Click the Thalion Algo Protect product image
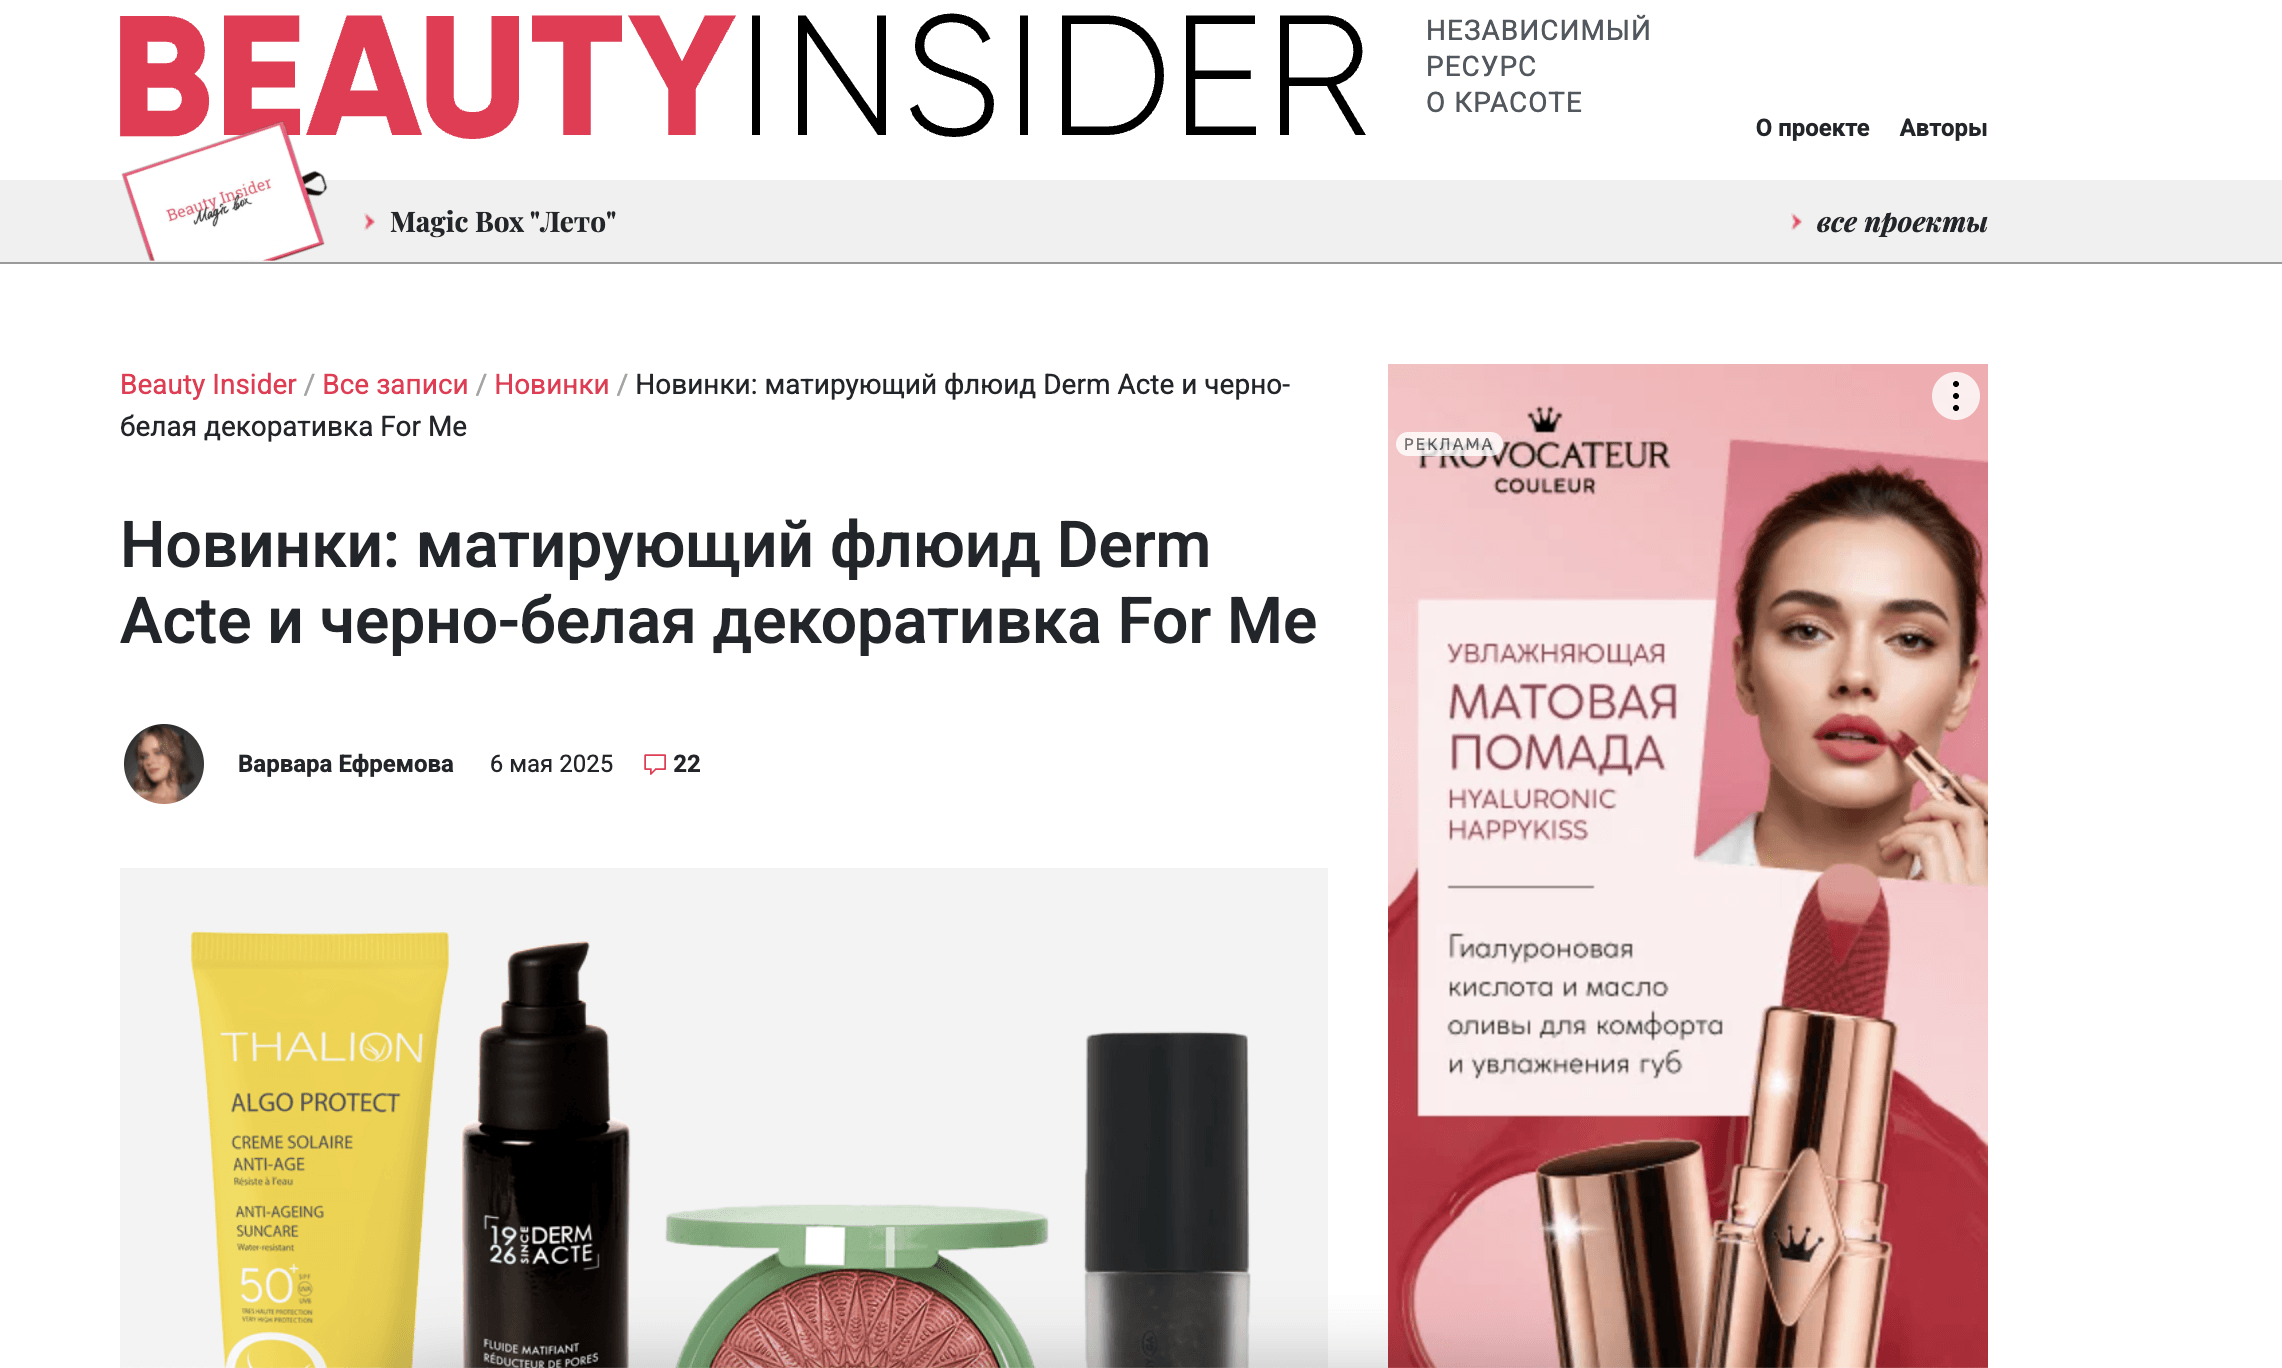Image resolution: width=2282 pixels, height=1368 pixels. click(320, 1149)
